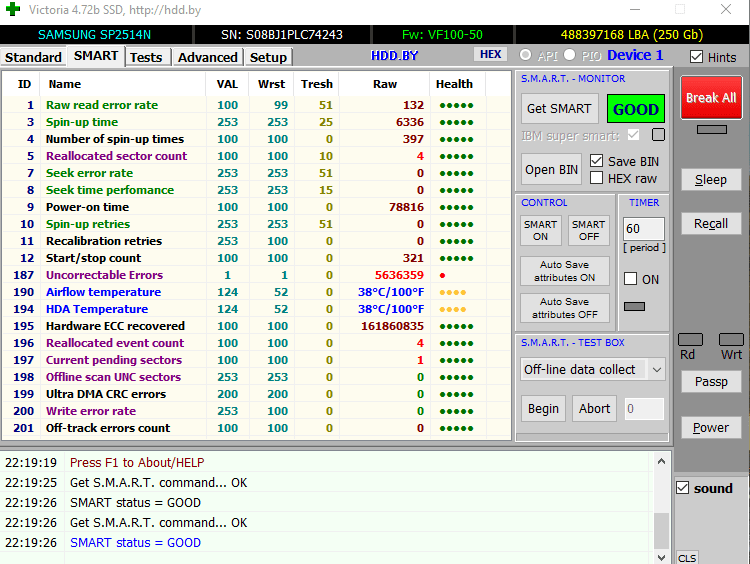Click the timer period input field

[x=643, y=229]
